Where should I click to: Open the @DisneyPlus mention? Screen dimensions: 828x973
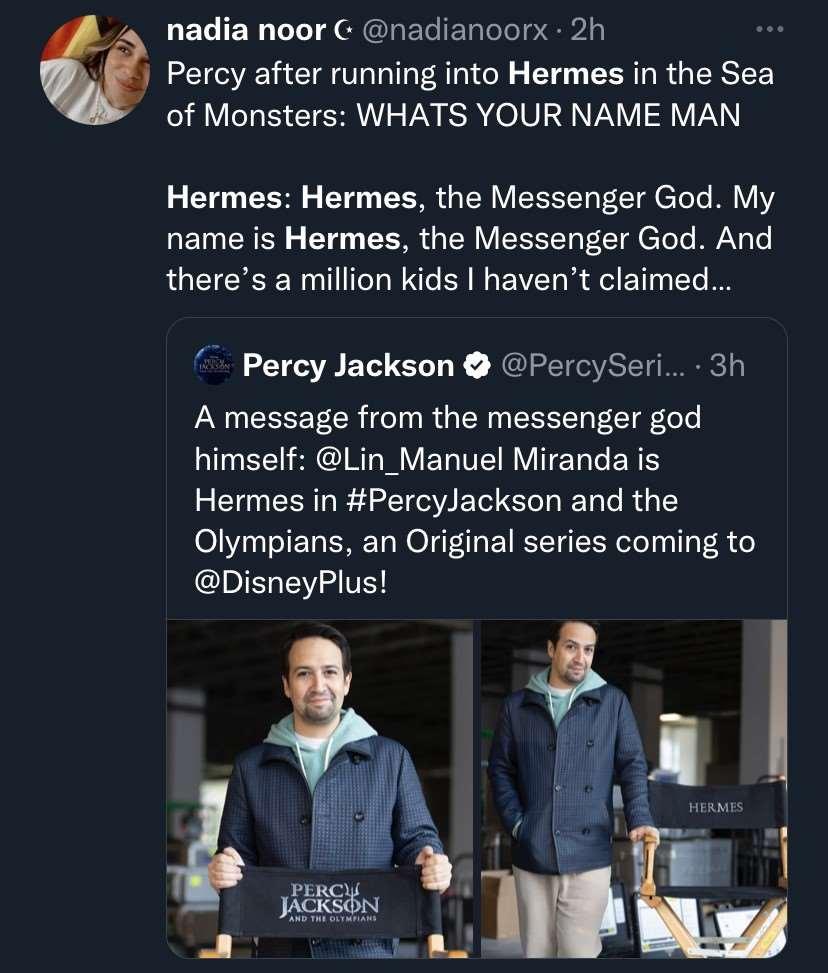[x=289, y=581]
